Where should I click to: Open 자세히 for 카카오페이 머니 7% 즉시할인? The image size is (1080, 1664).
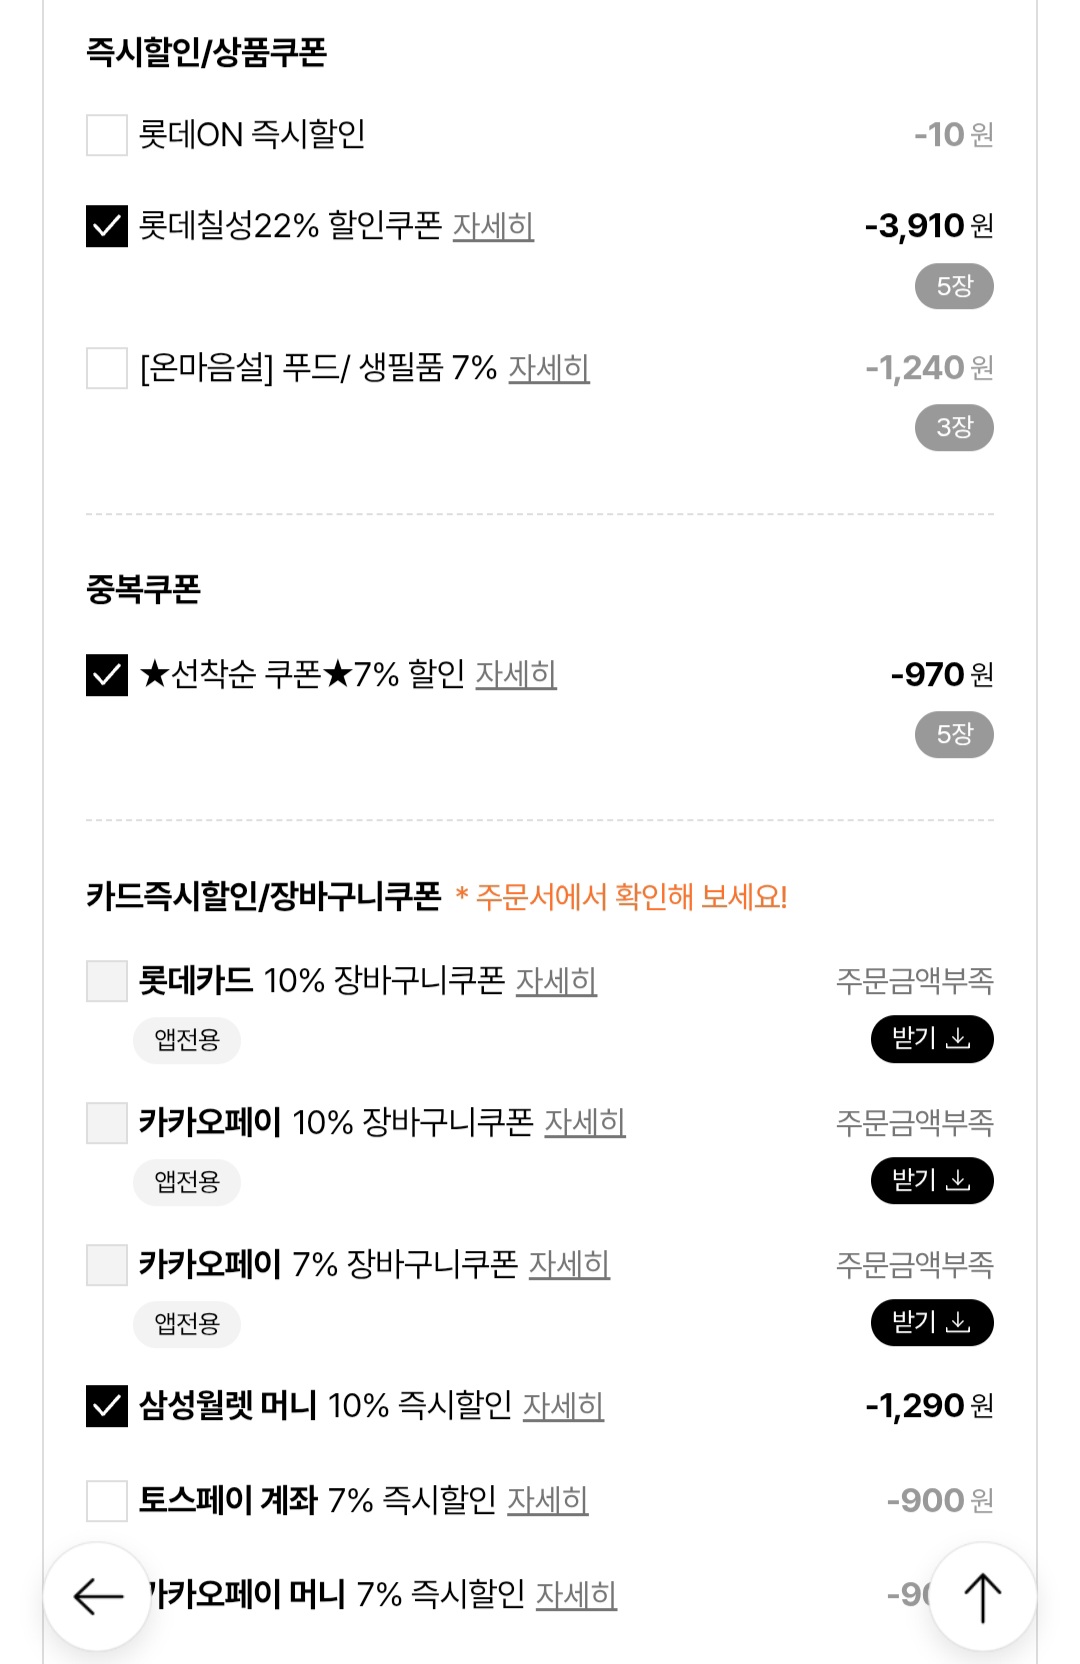[576, 1594]
